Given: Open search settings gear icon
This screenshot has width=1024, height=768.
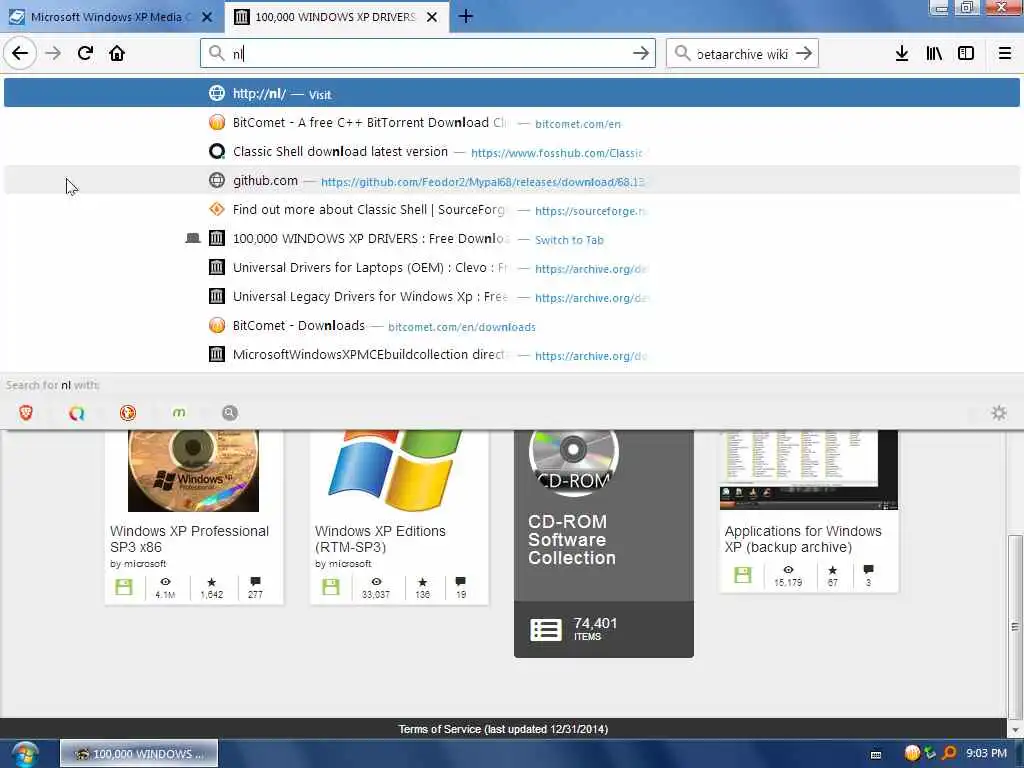Looking at the screenshot, I should [999, 413].
